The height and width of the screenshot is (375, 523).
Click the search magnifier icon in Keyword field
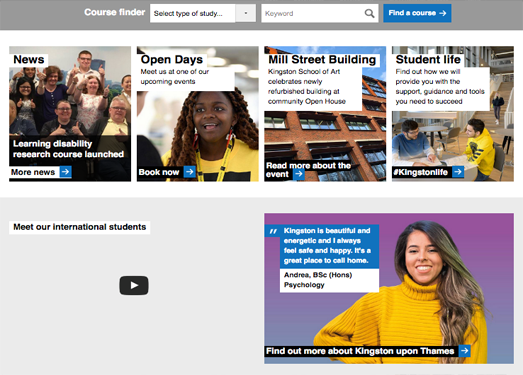369,13
